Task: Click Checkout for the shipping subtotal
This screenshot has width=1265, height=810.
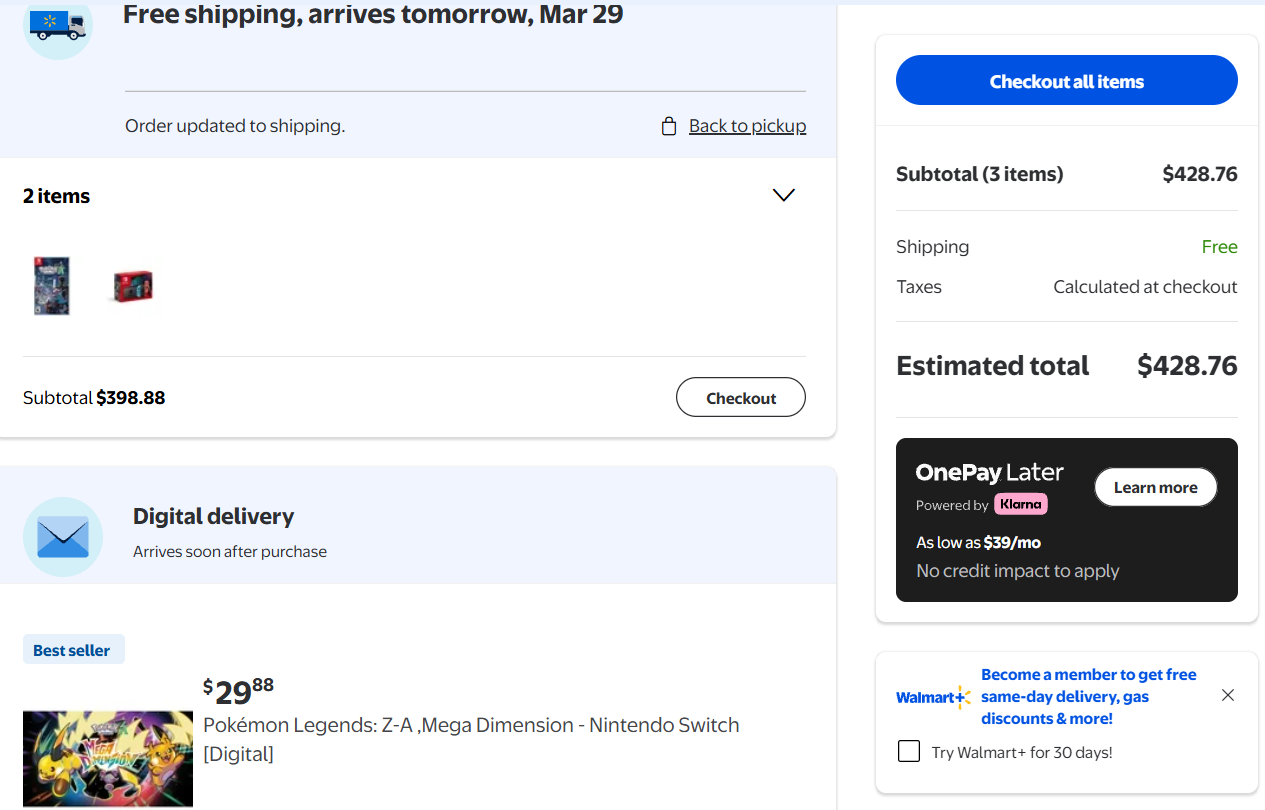Action: 740,397
